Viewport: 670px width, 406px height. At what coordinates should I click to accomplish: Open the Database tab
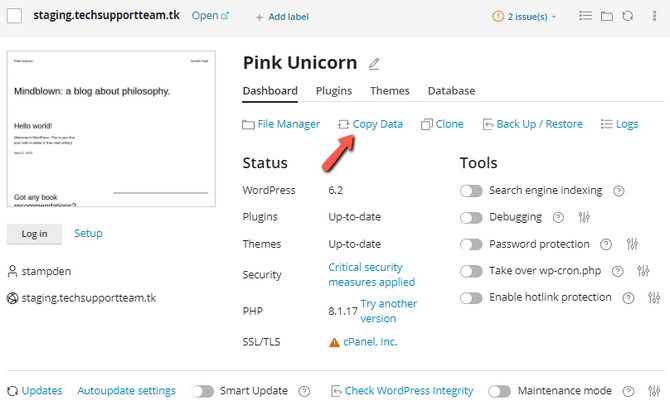pos(451,91)
